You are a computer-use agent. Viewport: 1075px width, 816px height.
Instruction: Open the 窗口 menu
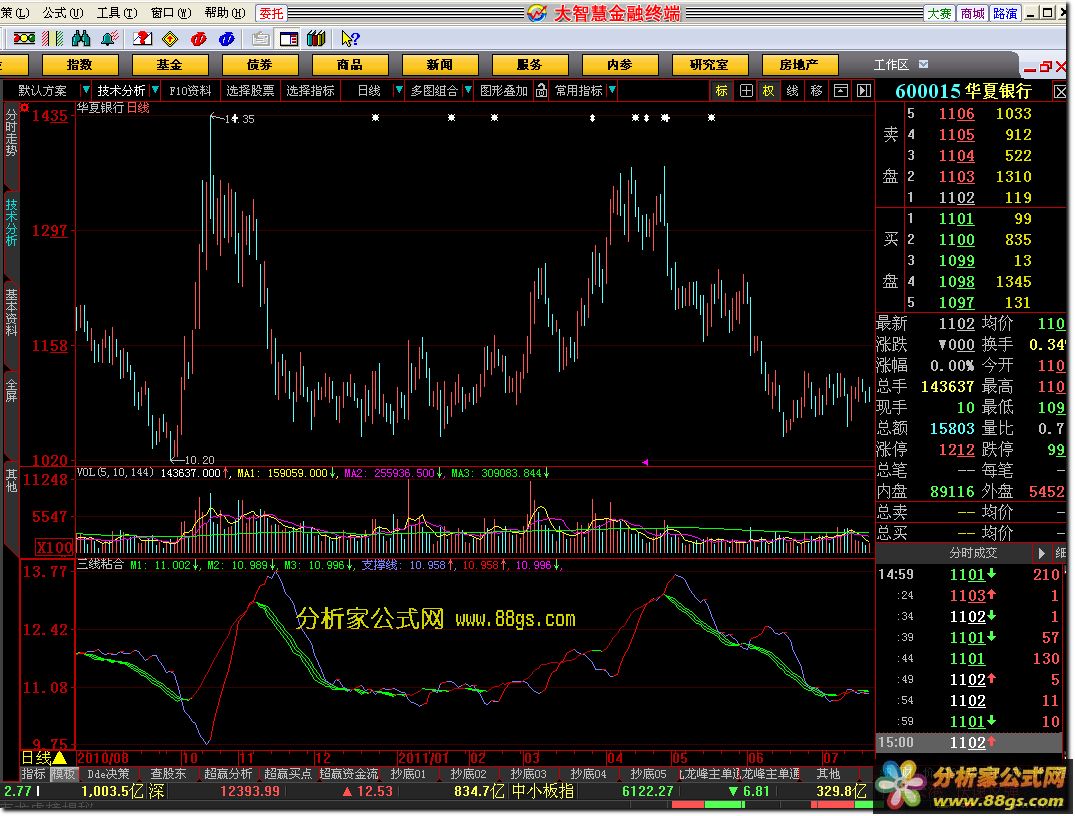coord(171,13)
